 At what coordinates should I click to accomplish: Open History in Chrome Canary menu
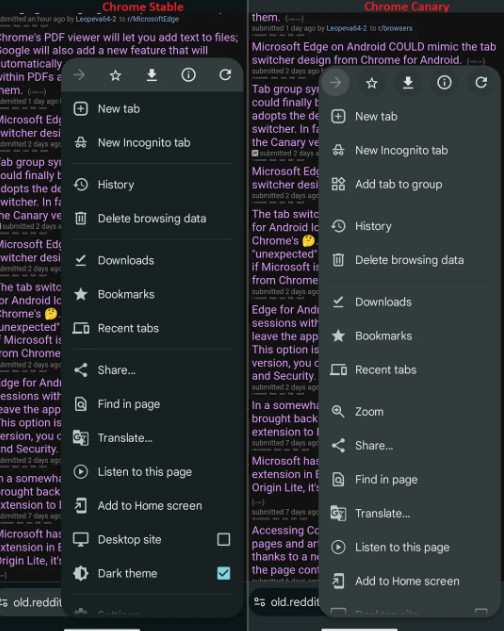[x=410, y=226]
